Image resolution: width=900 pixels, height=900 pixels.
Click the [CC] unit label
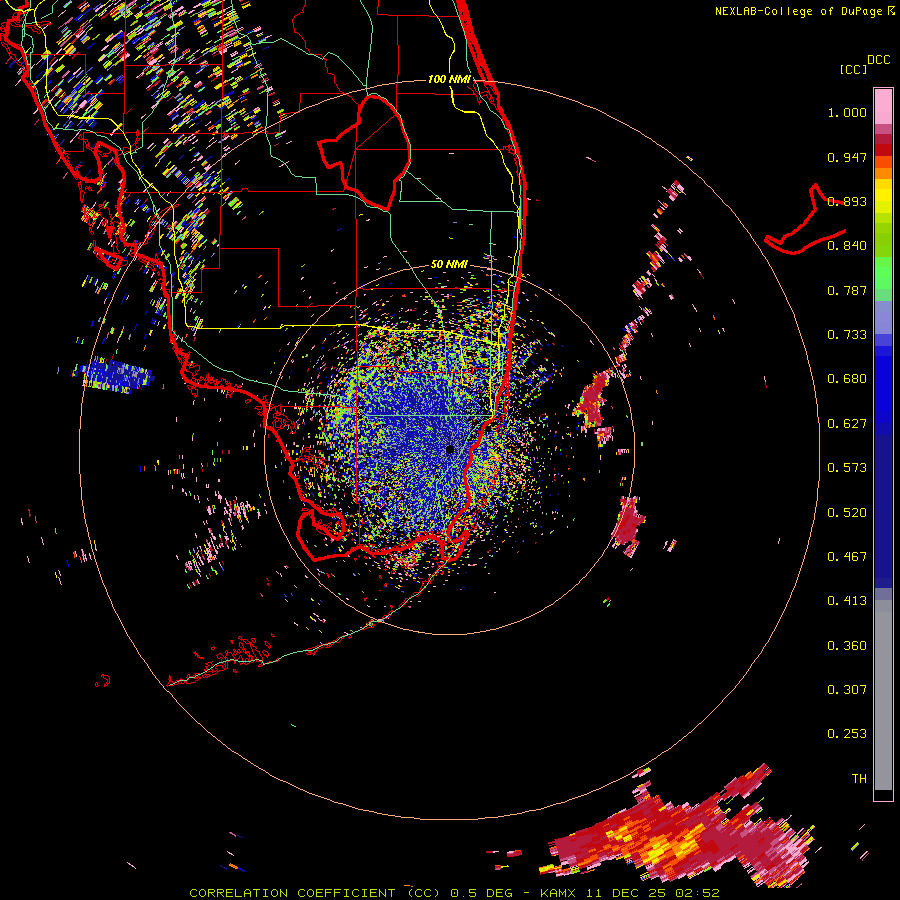pyautogui.click(x=853, y=69)
